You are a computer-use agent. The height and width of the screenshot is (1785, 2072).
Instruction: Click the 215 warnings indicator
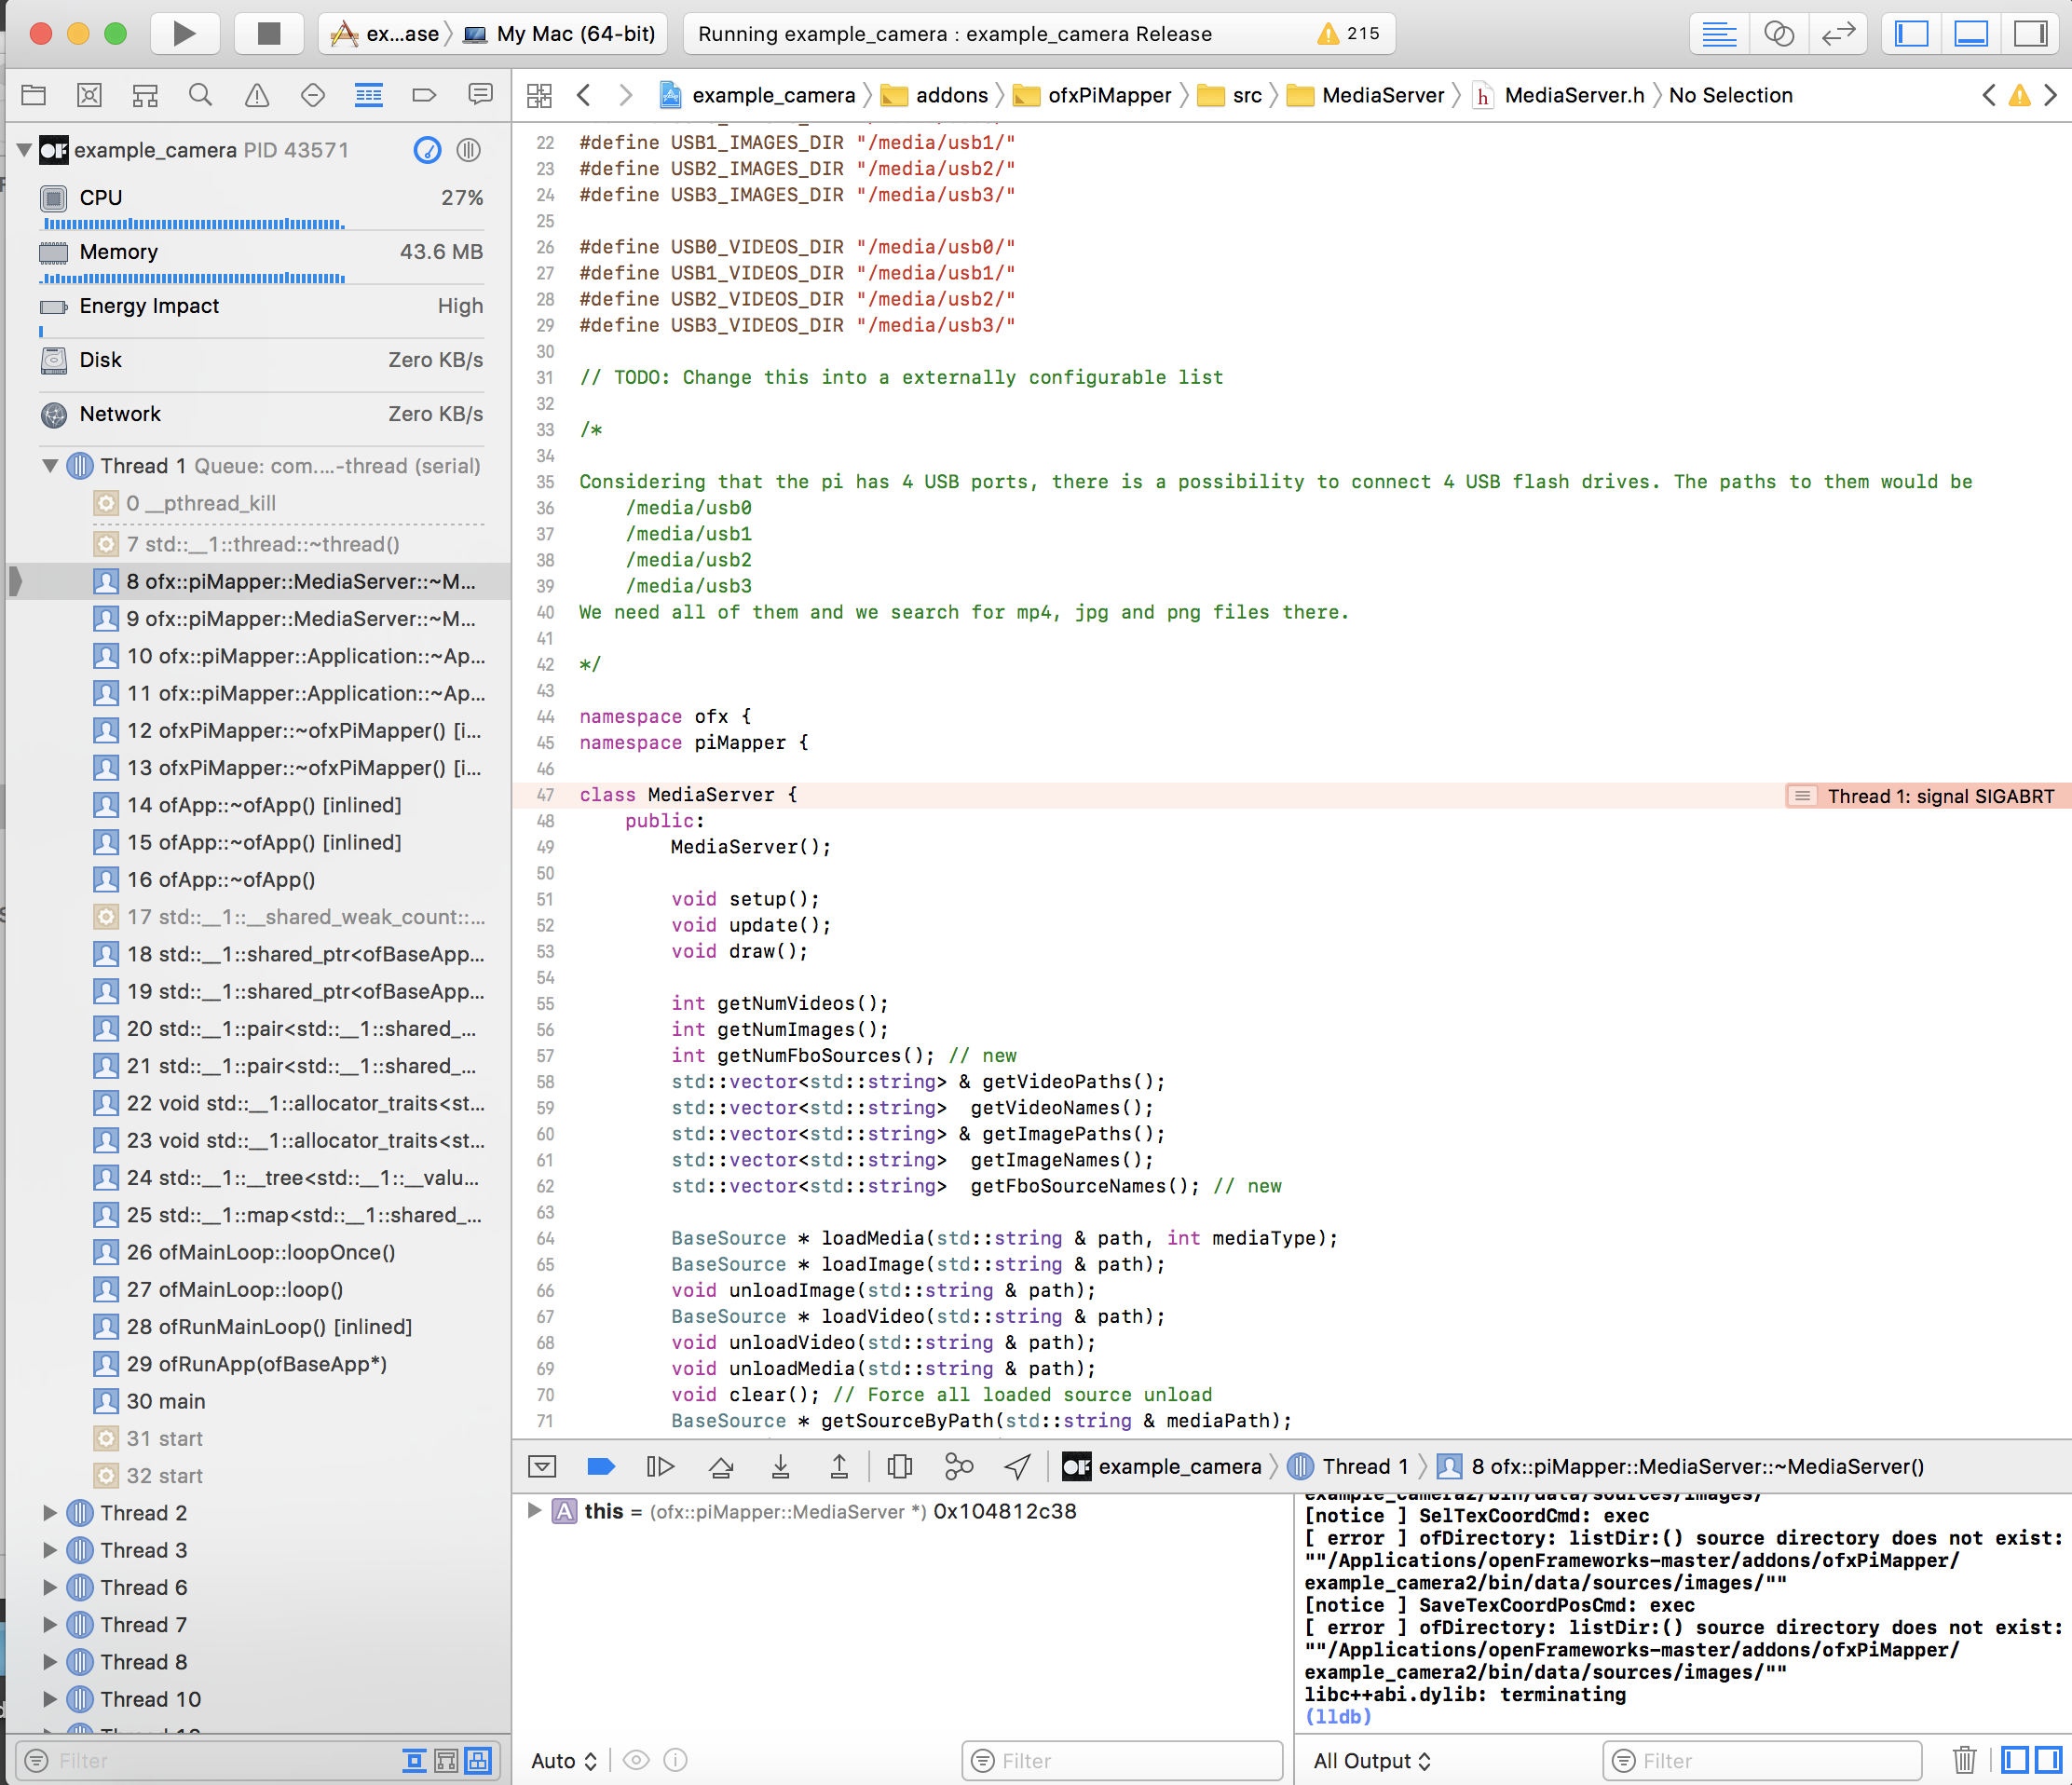(x=1349, y=33)
